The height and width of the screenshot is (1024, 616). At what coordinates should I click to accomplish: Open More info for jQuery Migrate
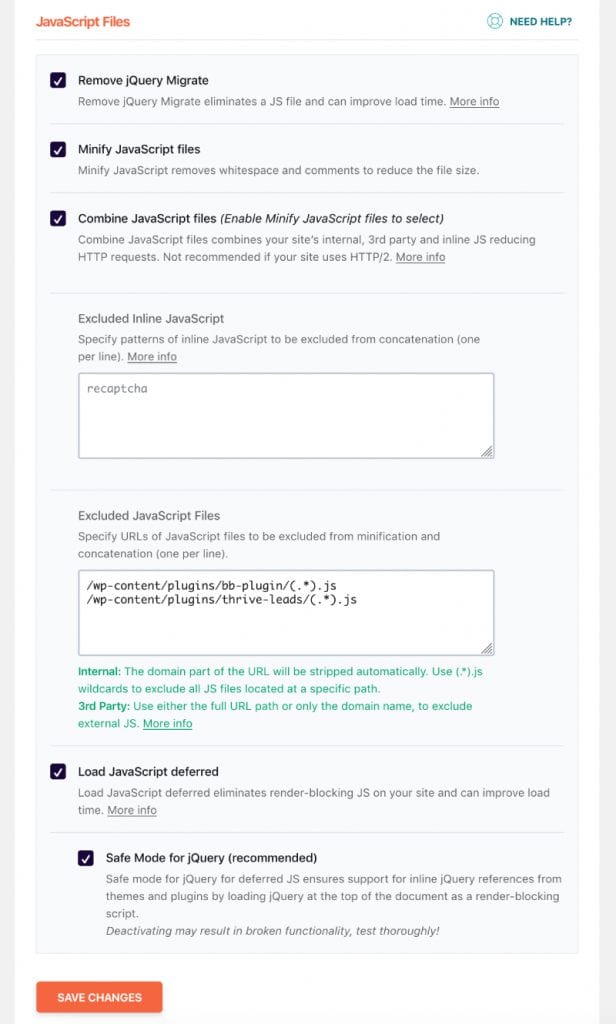(474, 102)
